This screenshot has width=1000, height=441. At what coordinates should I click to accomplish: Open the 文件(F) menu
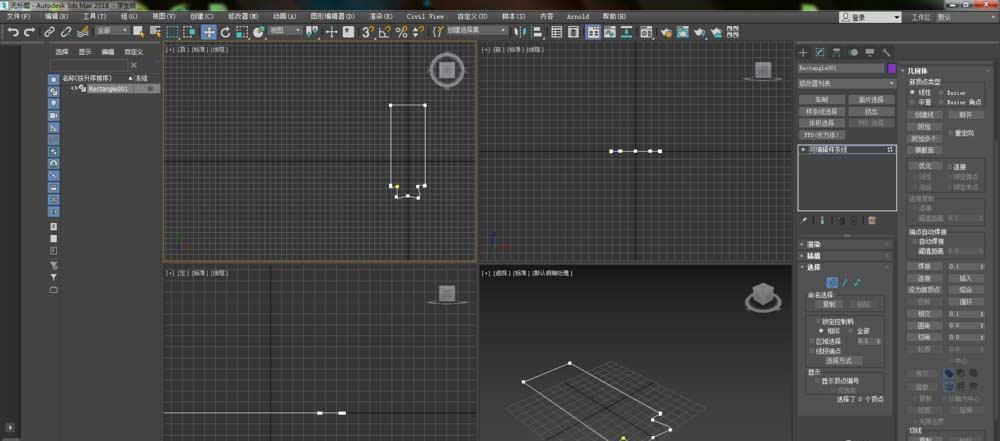(18, 16)
